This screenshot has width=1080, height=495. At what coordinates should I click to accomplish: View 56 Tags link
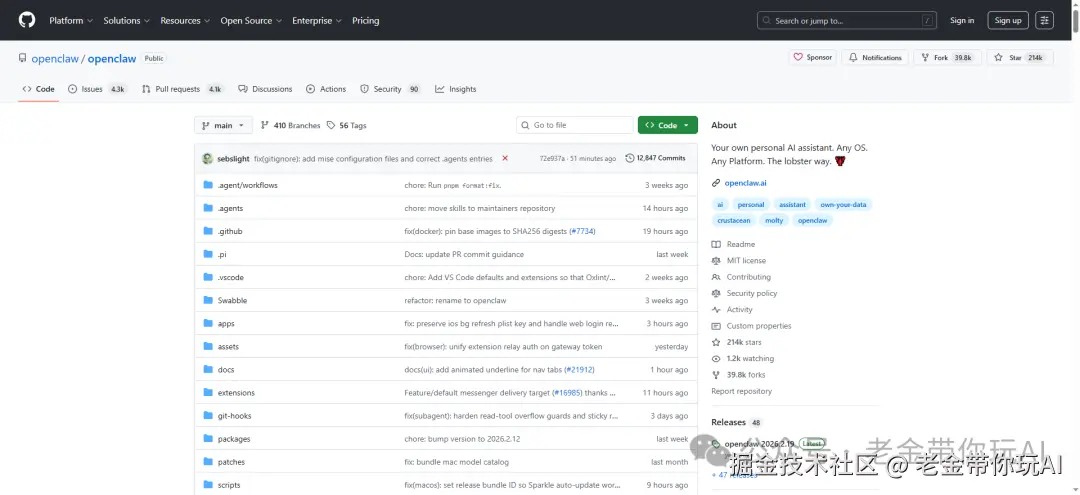pyautogui.click(x=346, y=125)
